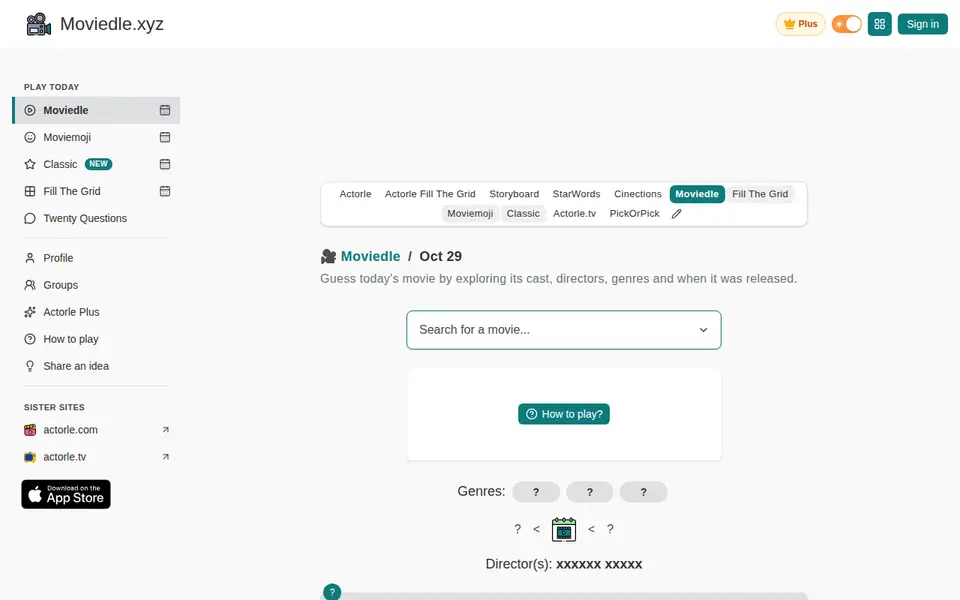
Task: Select the highlighted Moviedle tab
Action: [x=697, y=194]
